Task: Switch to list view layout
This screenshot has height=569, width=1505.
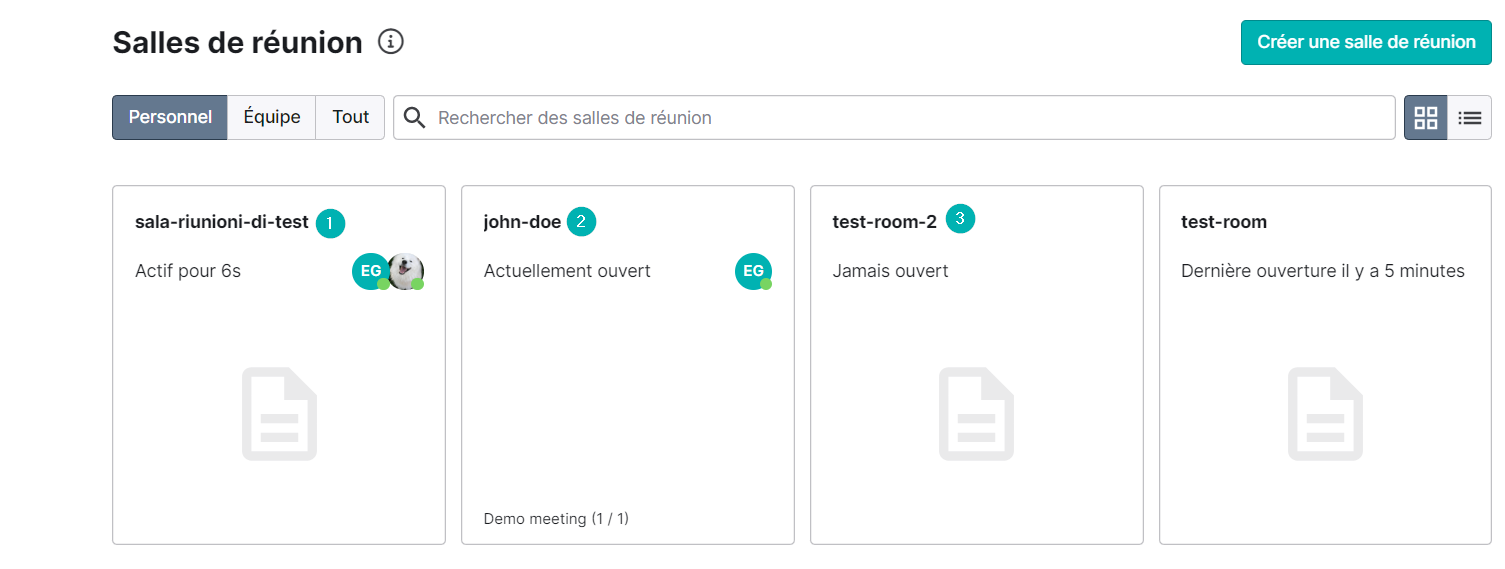Action: 1470,117
